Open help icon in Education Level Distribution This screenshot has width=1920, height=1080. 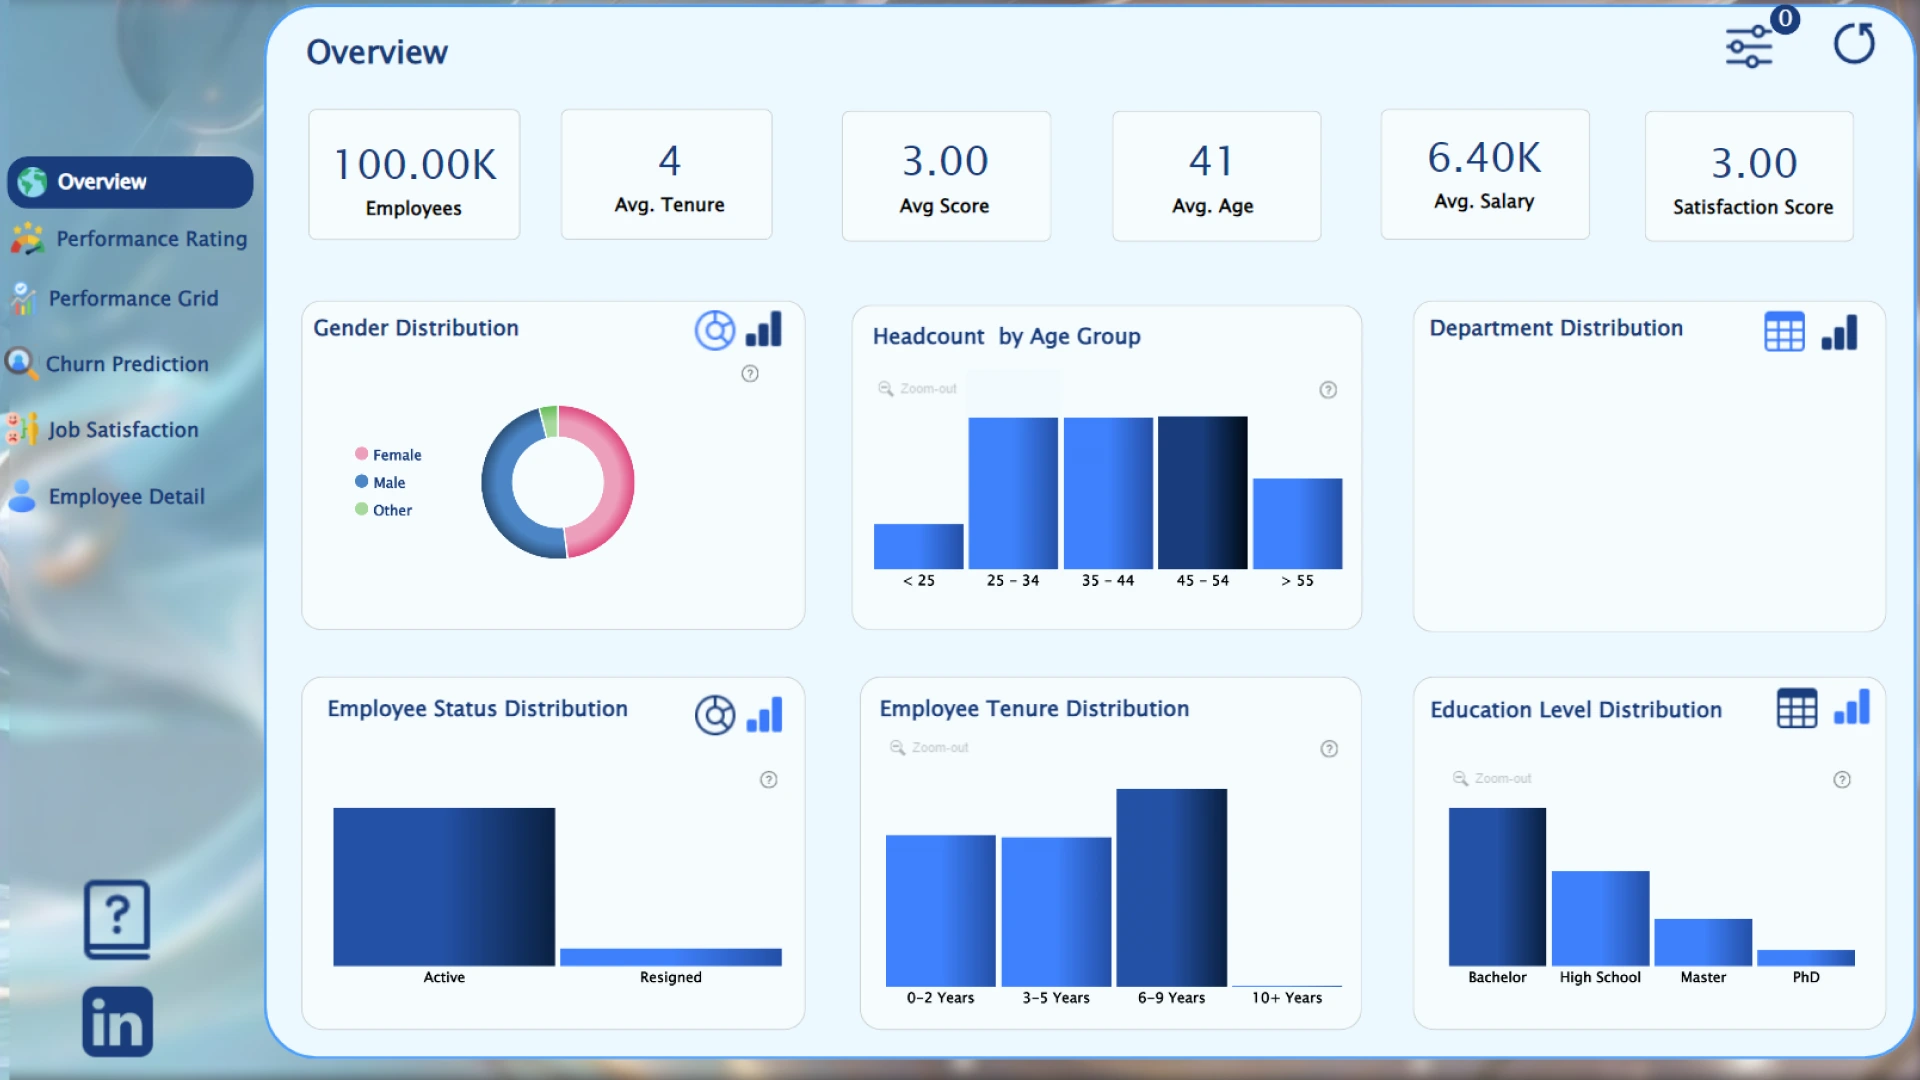[1842, 780]
